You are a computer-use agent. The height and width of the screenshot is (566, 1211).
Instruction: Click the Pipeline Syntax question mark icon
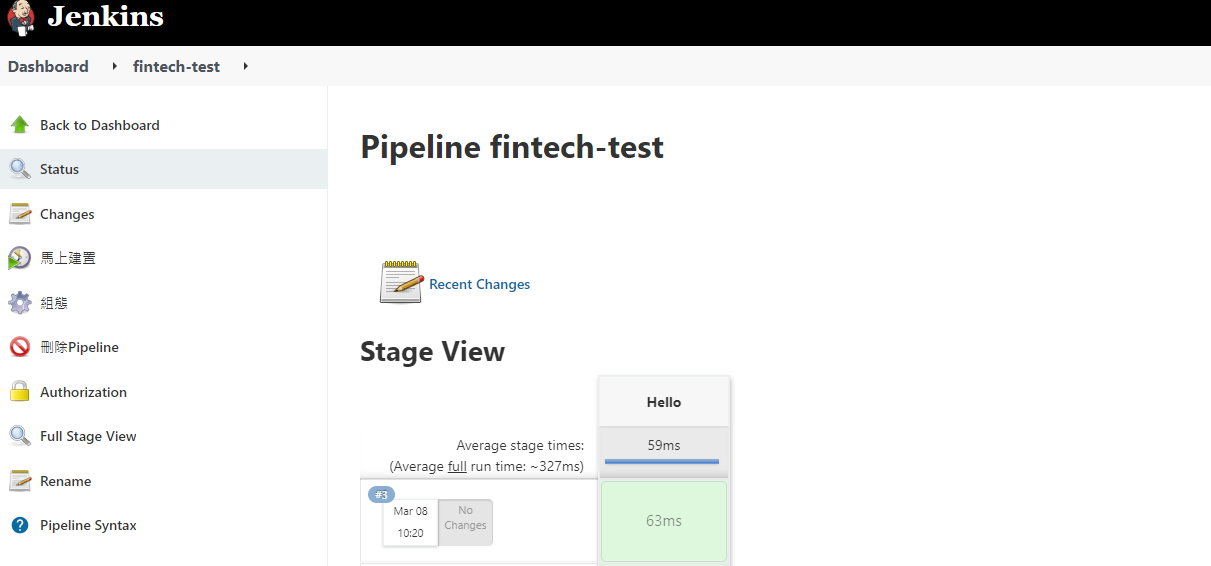tap(20, 525)
